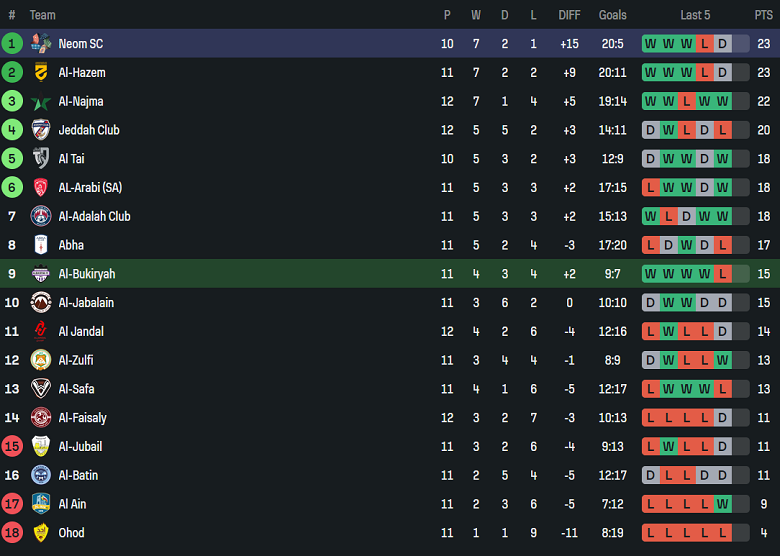780x556 pixels.
Task: Click the Last 5 column header
Action: point(695,15)
